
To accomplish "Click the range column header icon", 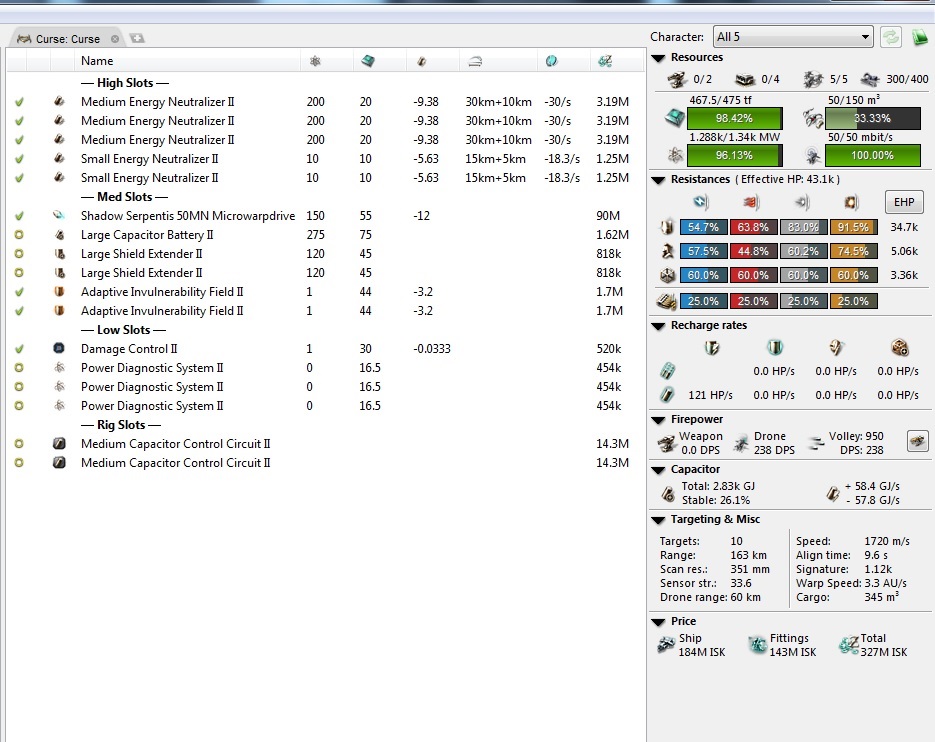I will pos(475,61).
